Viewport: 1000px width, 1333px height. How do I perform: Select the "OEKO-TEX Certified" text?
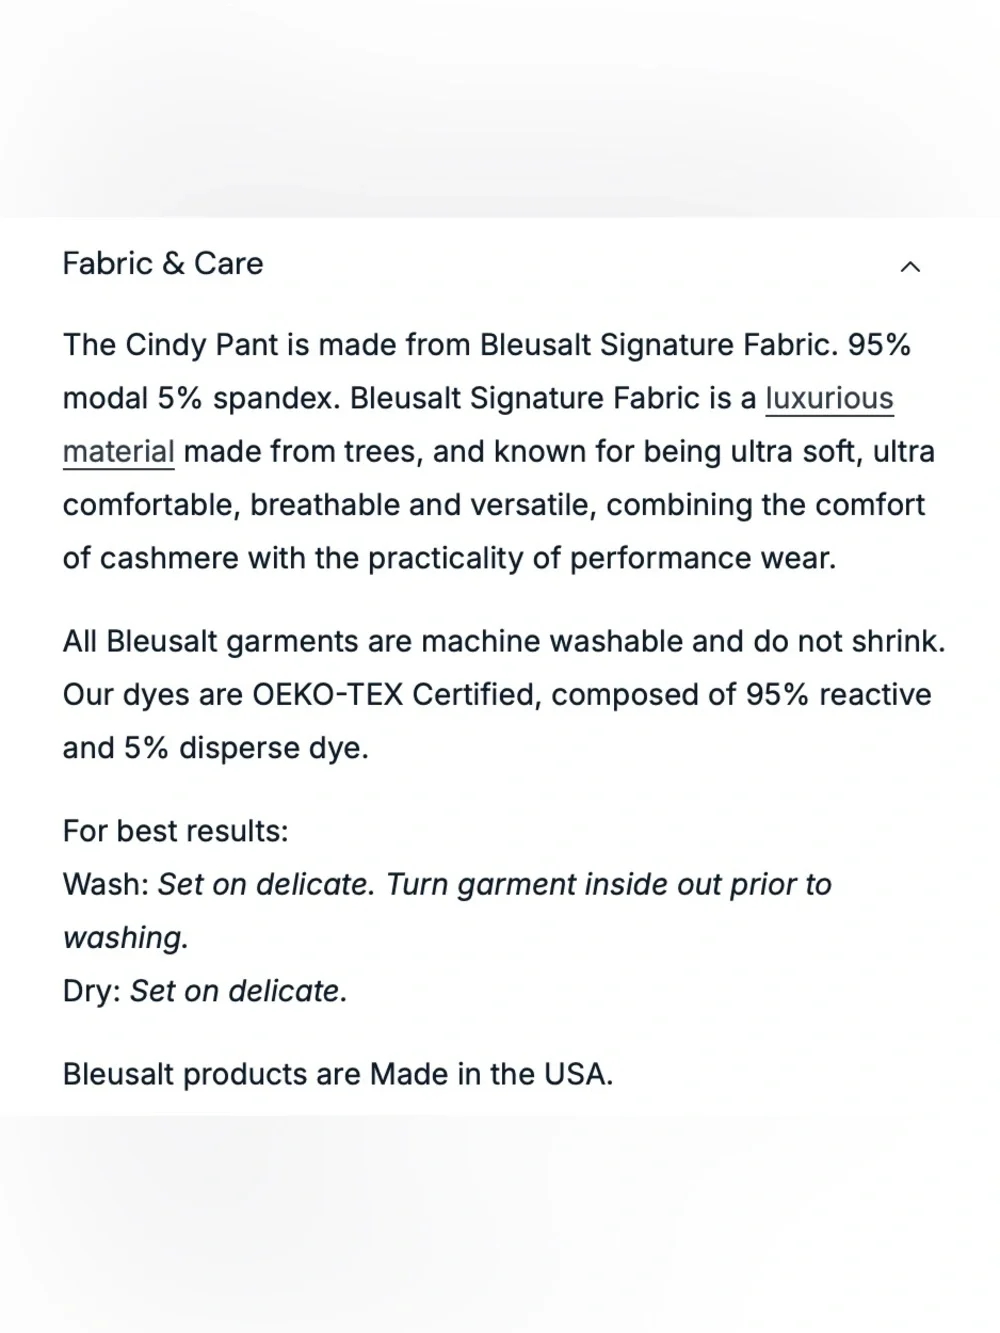point(396,695)
